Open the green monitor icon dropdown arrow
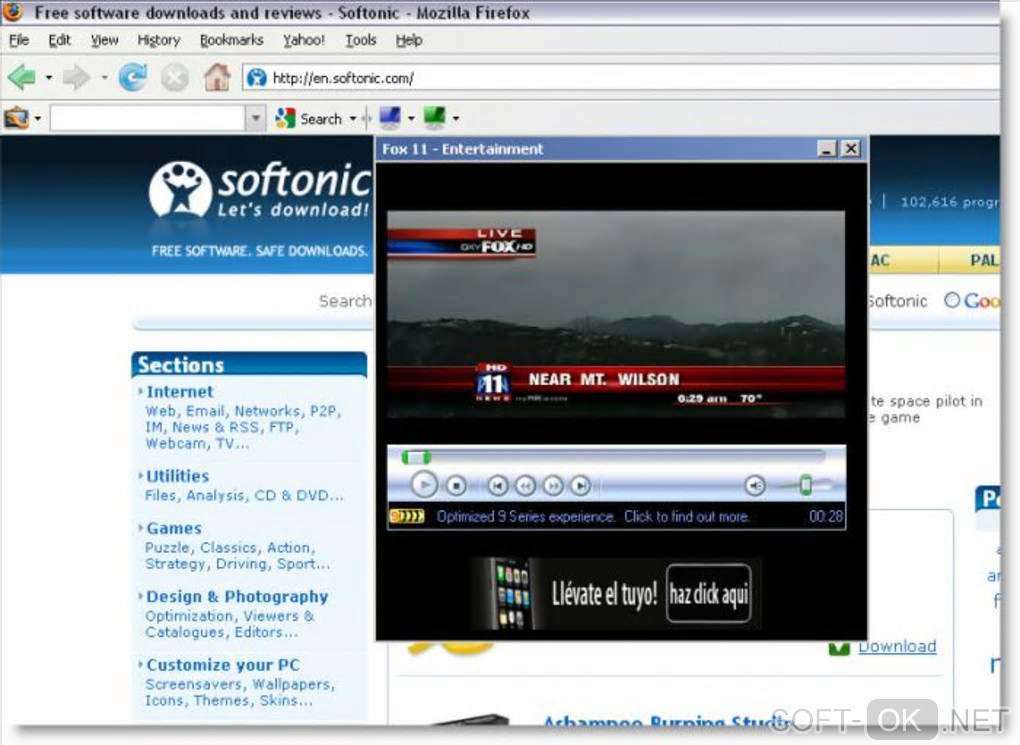1020x745 pixels. 455,118
